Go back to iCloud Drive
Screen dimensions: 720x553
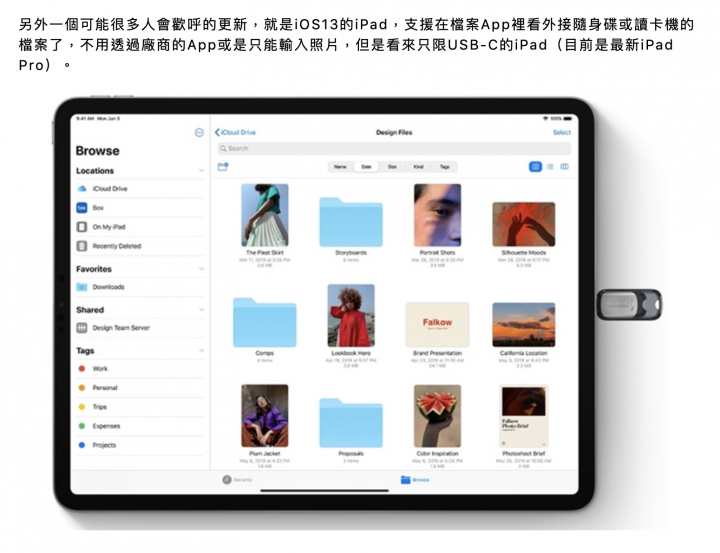click(x=235, y=132)
